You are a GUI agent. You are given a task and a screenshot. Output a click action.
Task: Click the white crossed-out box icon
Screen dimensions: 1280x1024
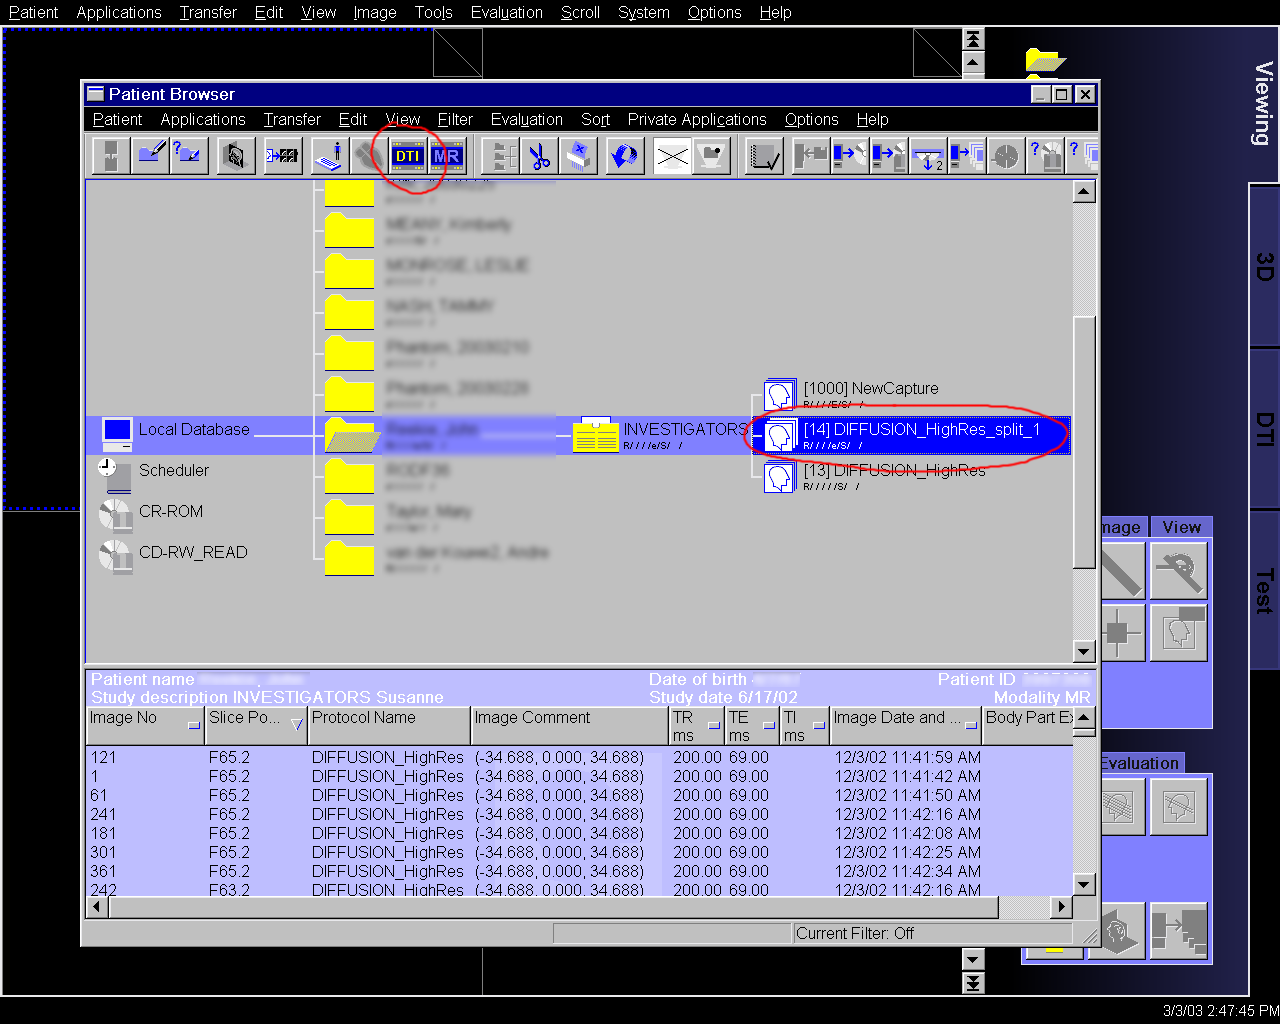pyautogui.click(x=672, y=156)
